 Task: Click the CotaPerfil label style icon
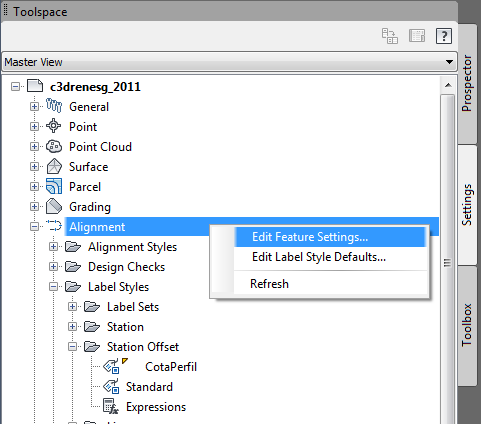pyautogui.click(x=111, y=366)
